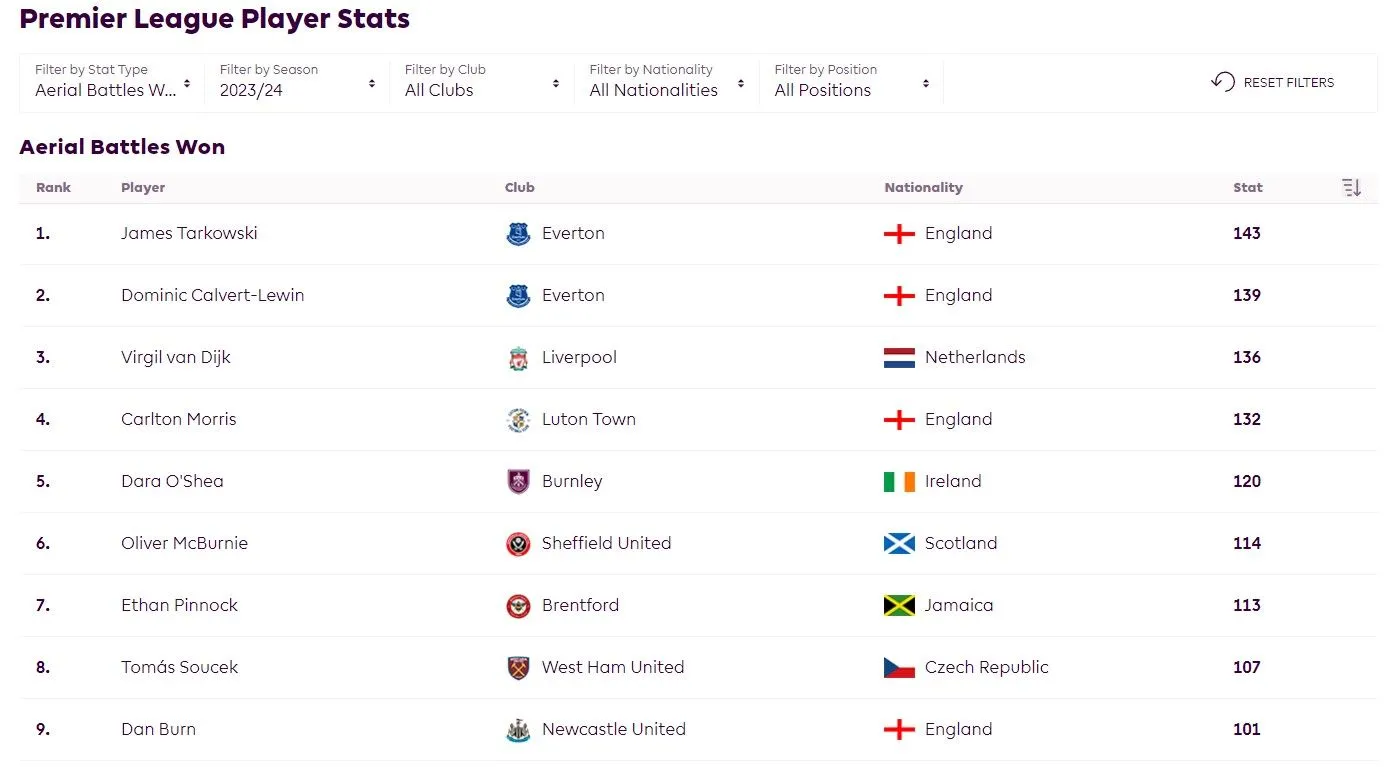
Task: Click the Brentford club crest icon
Action: pyautogui.click(x=518, y=606)
